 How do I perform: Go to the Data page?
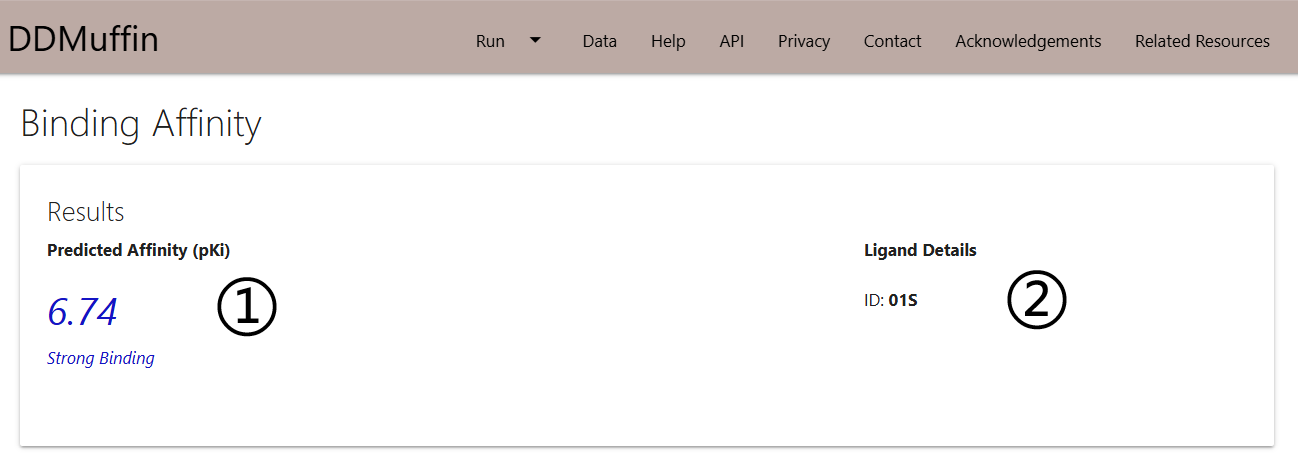[x=599, y=41]
